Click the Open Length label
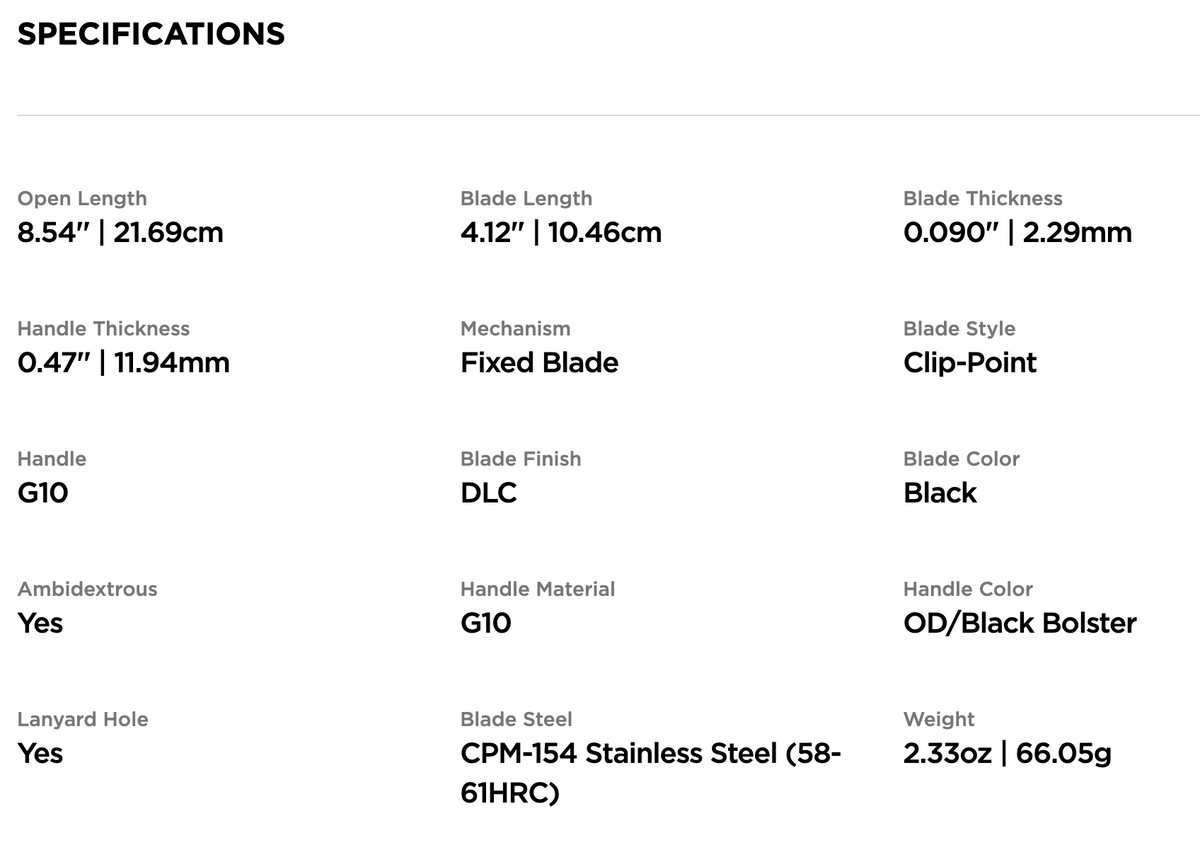 pyautogui.click(x=82, y=199)
